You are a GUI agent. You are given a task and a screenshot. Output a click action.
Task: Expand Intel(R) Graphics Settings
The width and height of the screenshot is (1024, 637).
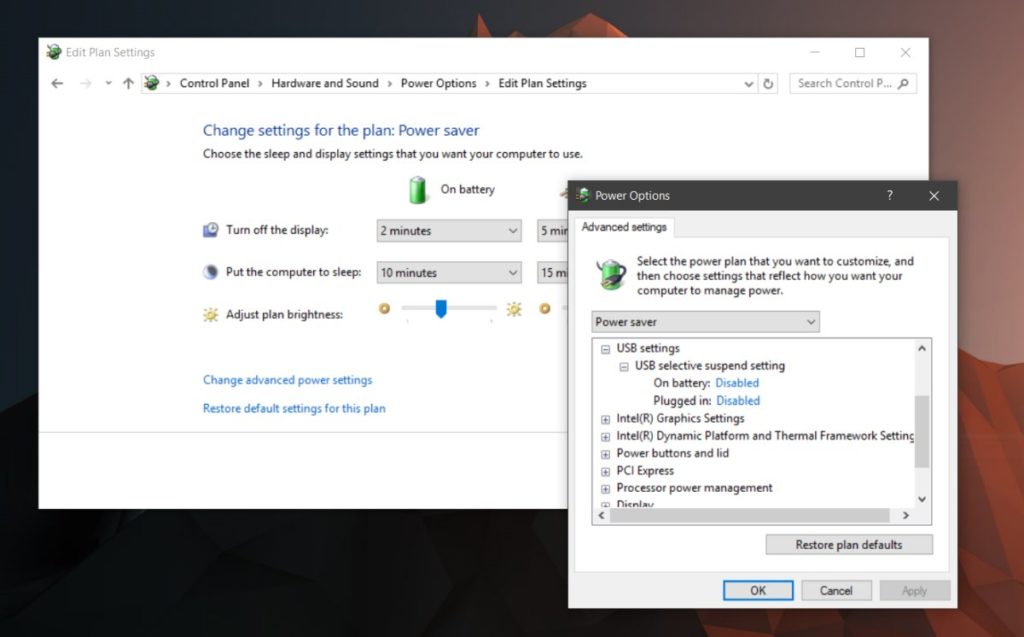coord(605,418)
